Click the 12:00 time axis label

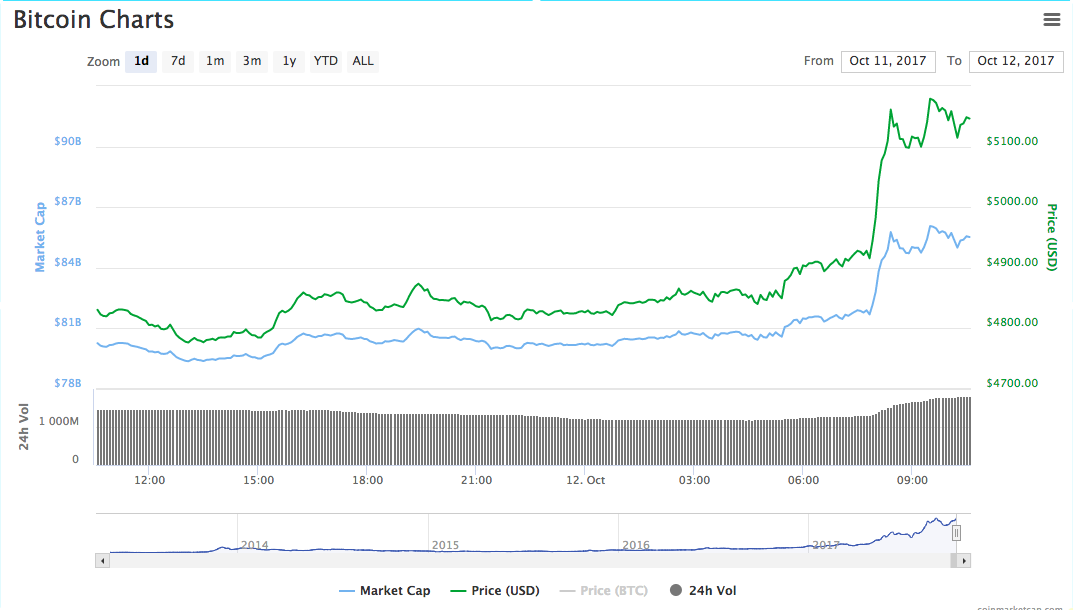(x=149, y=480)
